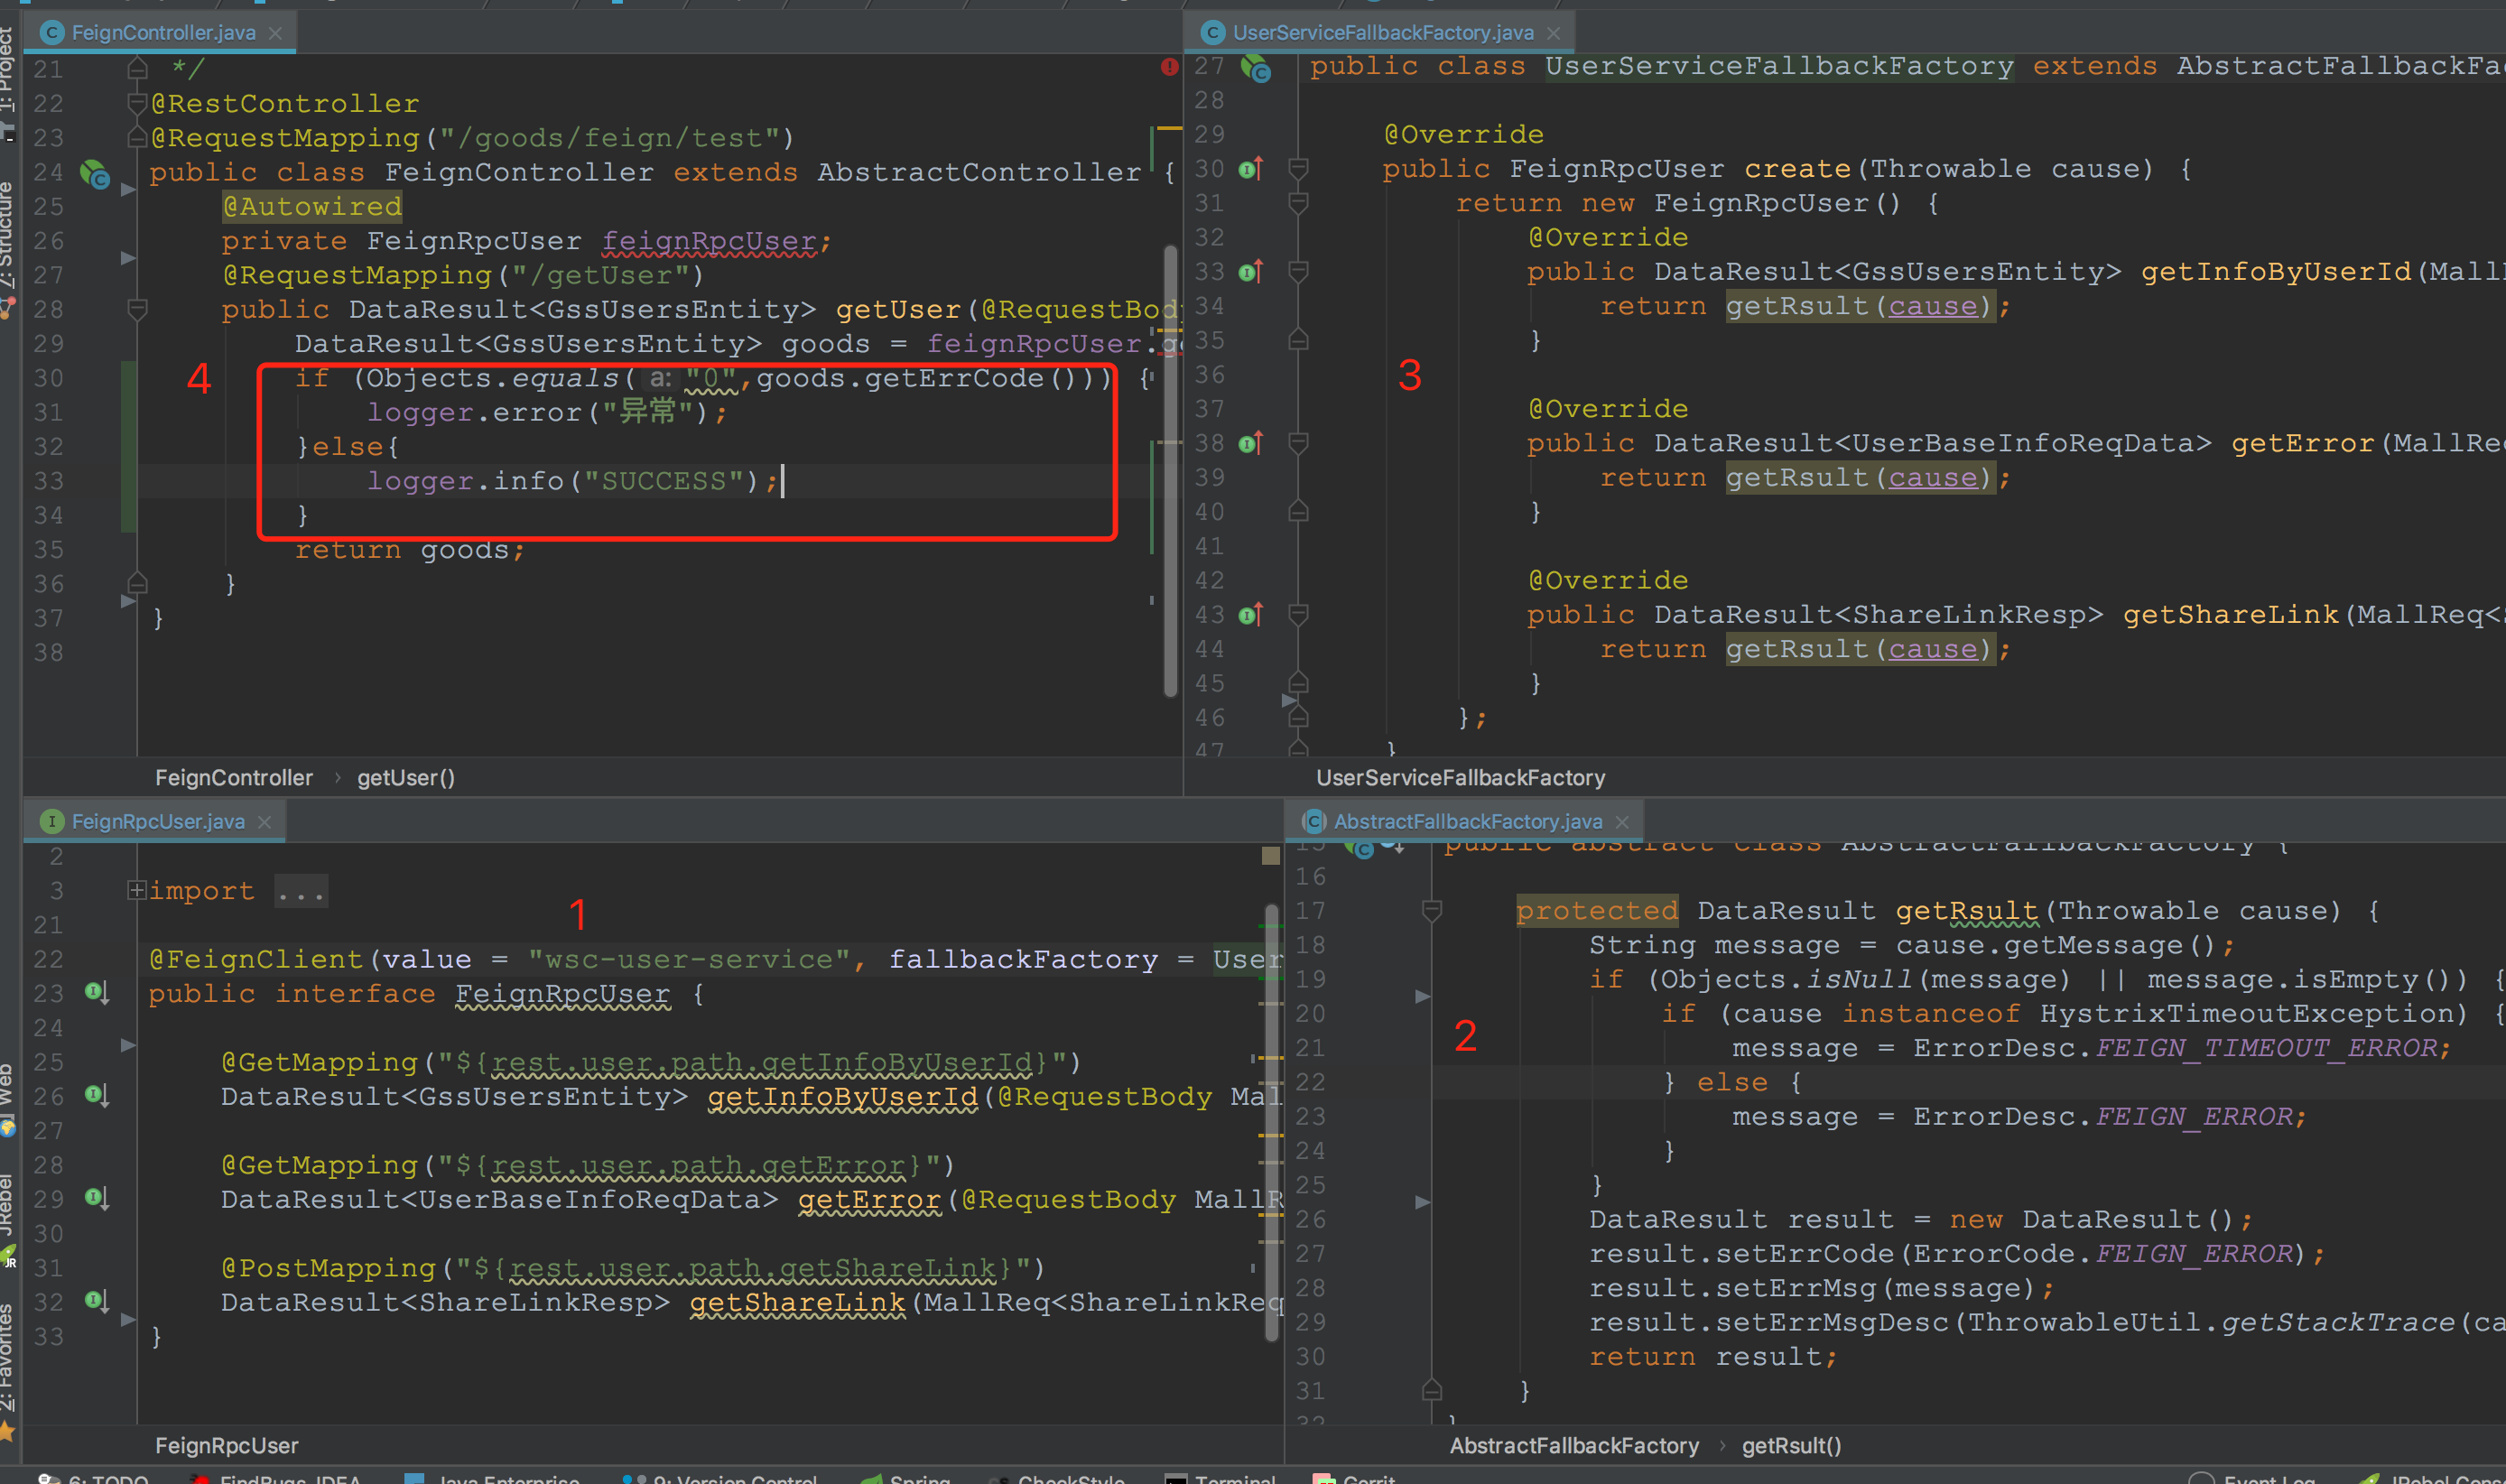Click class icon on UserServiceFallbackFactory.java tab
Image resolution: width=2506 pixels, height=1484 pixels.
coord(1213,33)
